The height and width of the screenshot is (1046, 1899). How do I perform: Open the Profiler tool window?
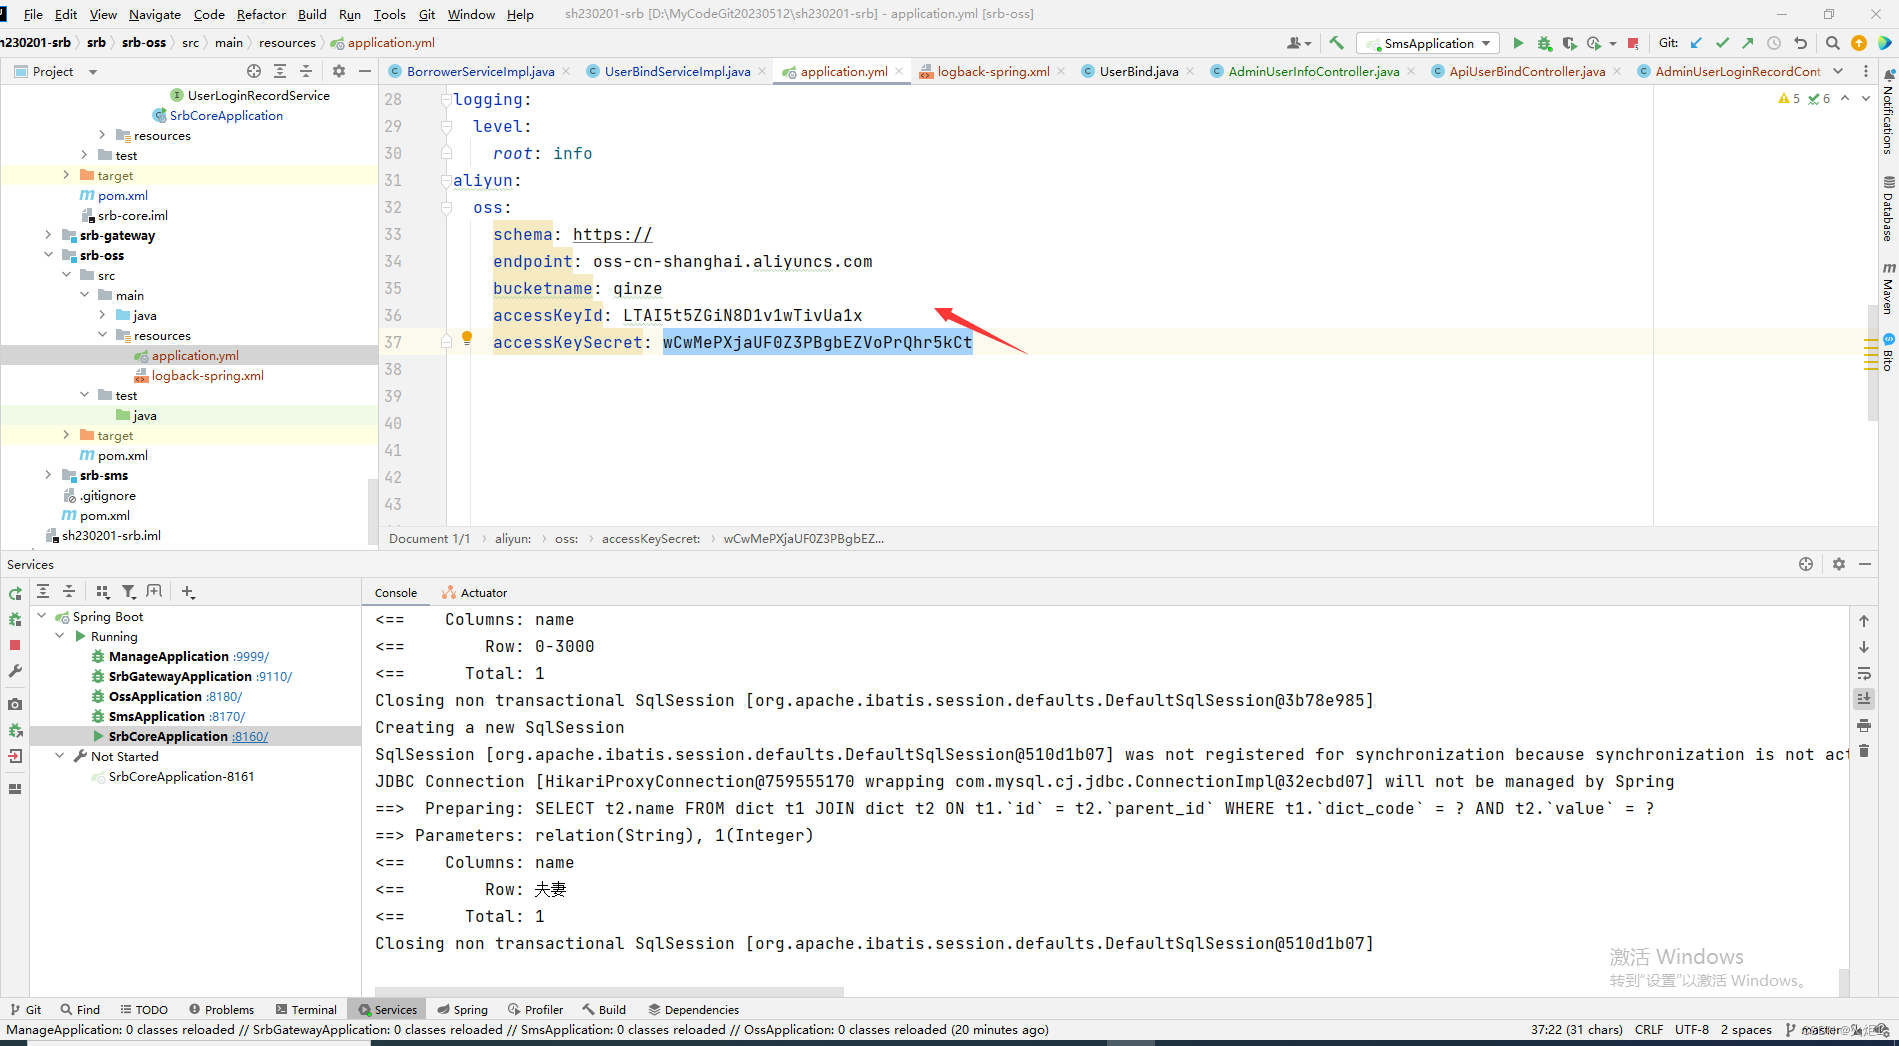coord(535,1010)
